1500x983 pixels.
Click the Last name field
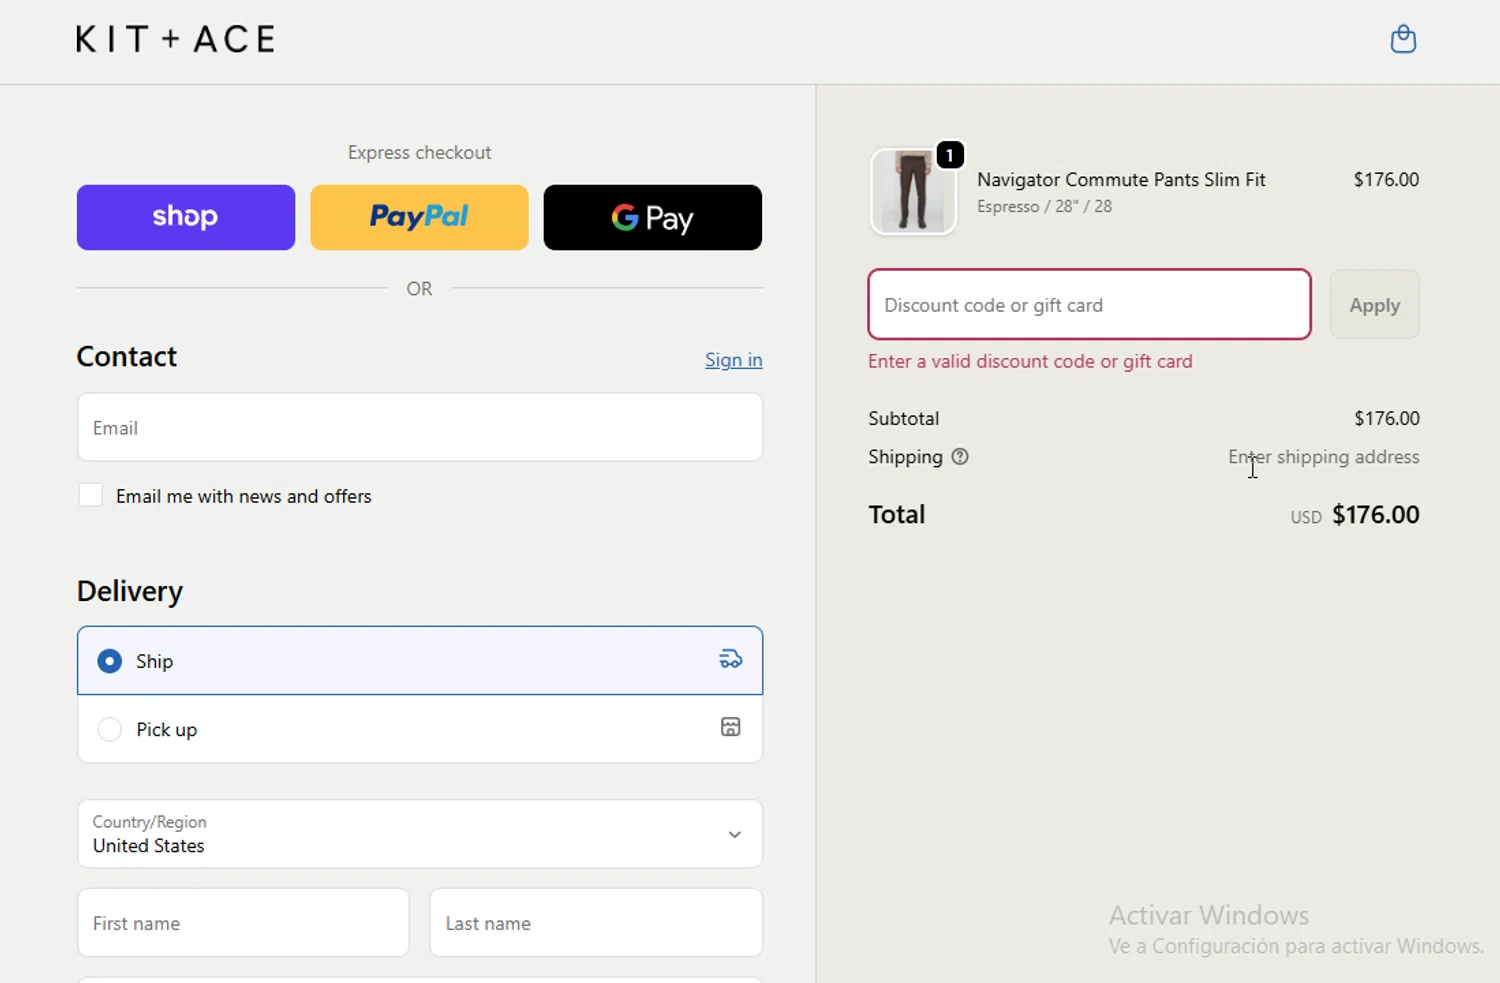(596, 923)
